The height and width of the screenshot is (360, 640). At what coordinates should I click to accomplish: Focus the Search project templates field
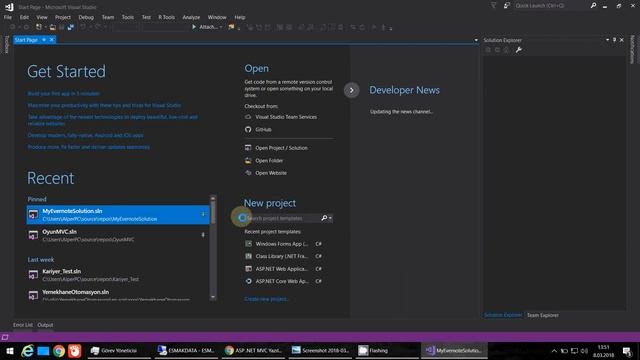click(282, 218)
